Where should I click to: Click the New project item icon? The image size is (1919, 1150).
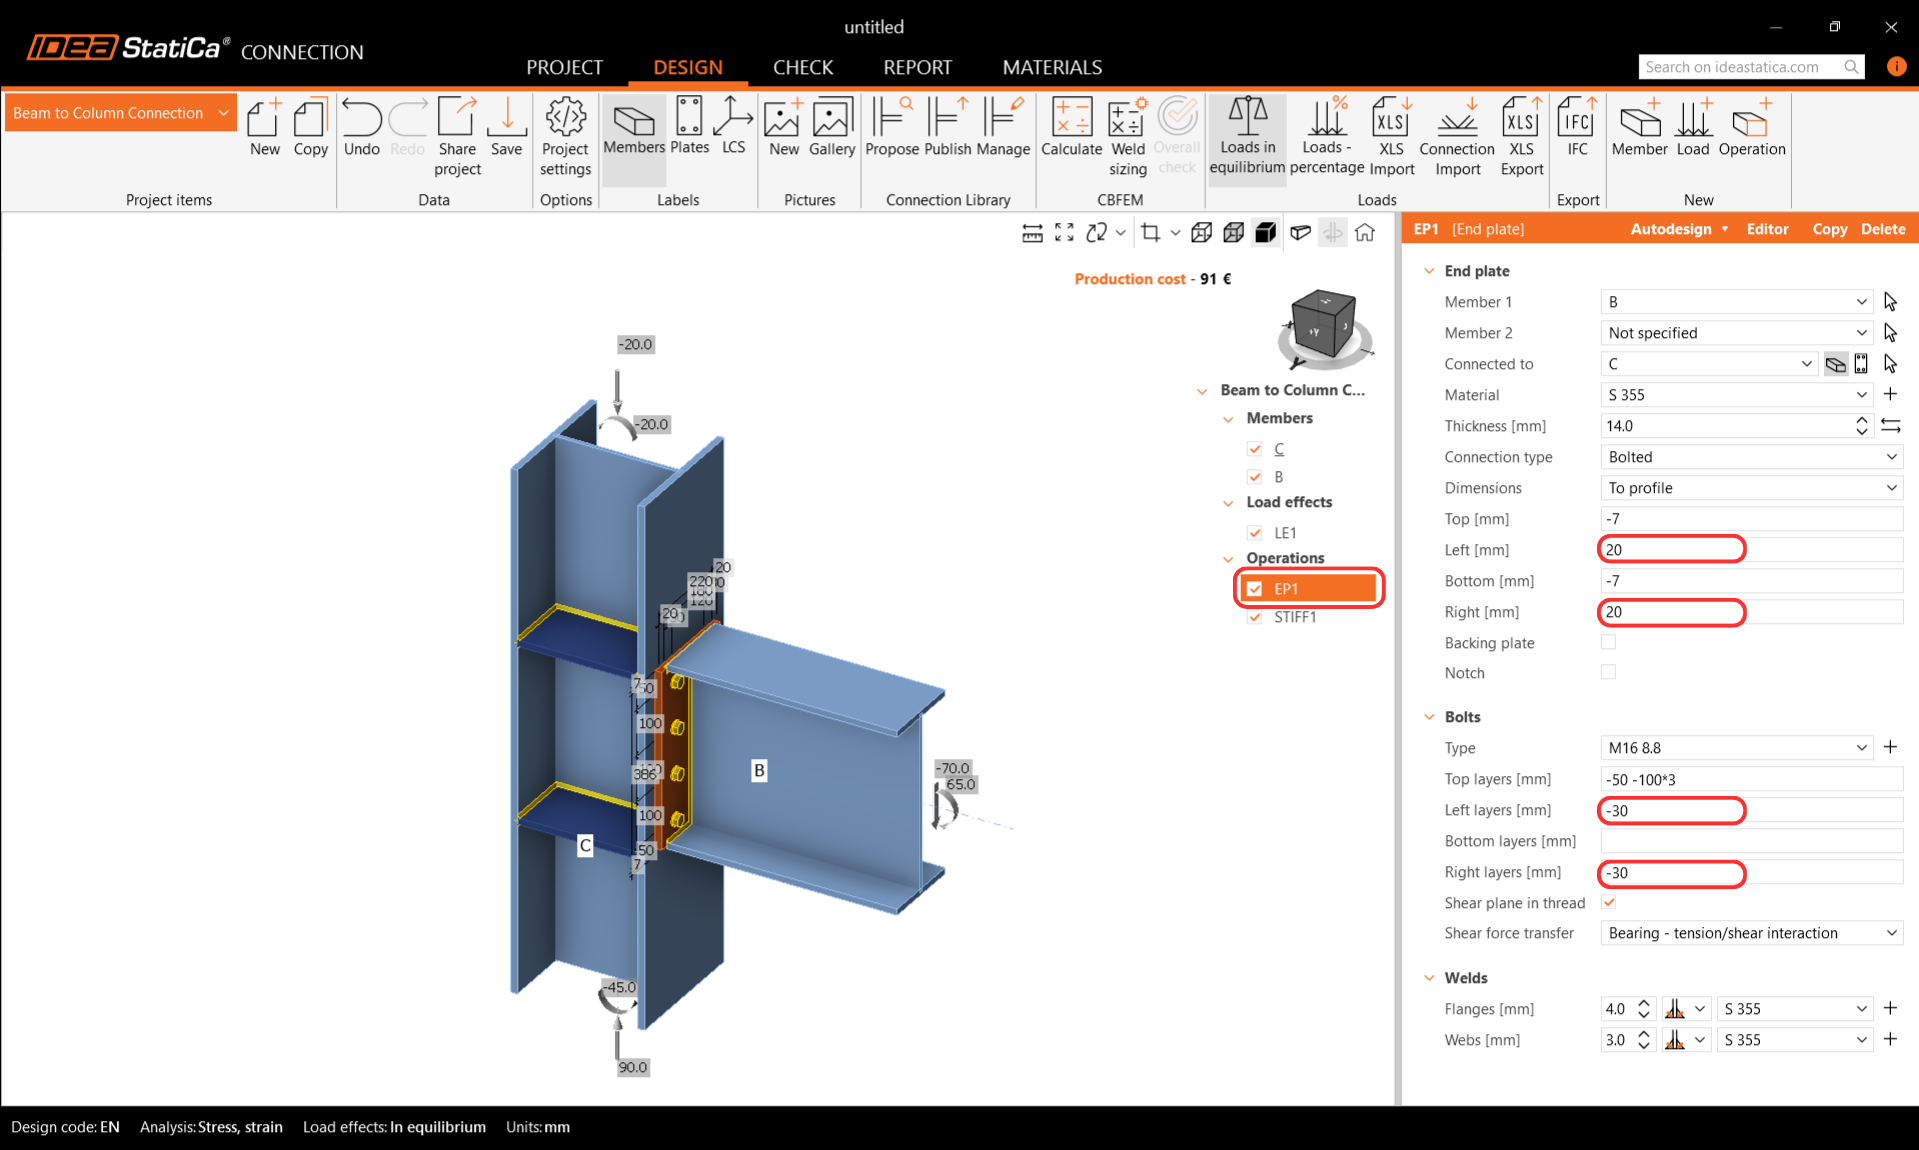(x=264, y=127)
